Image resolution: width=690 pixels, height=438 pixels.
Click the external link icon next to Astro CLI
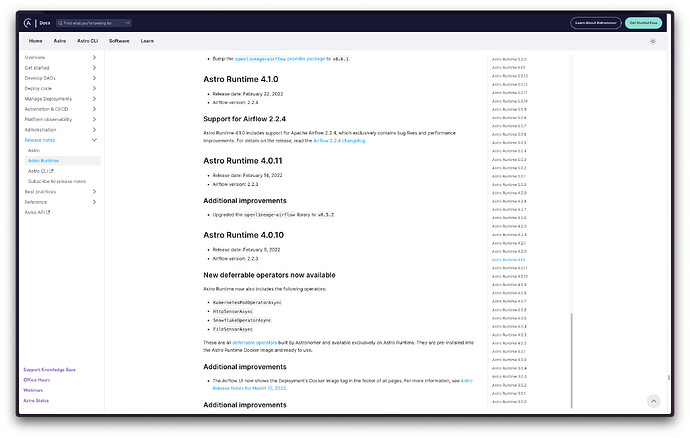pos(51,171)
